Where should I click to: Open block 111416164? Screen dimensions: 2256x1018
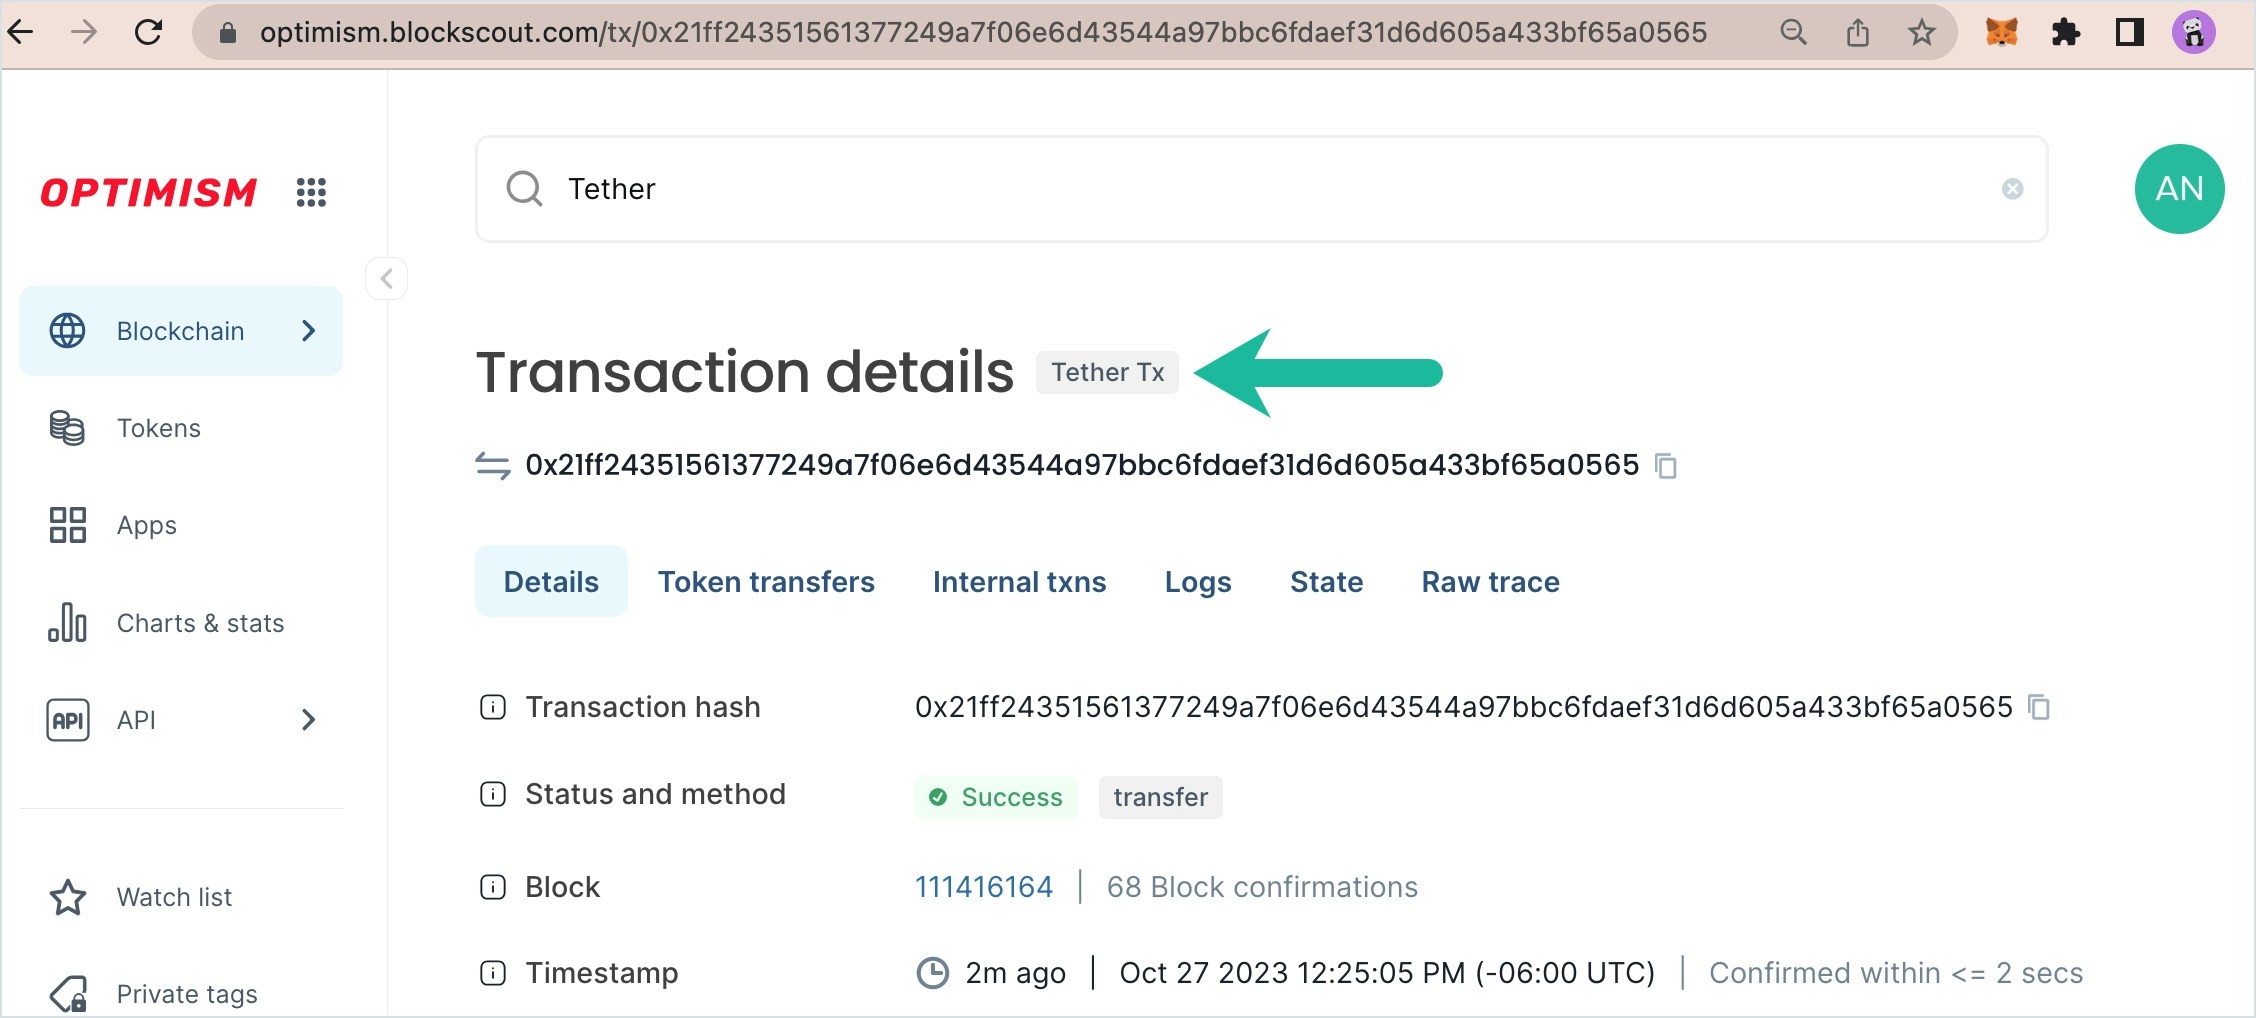coord(984,887)
